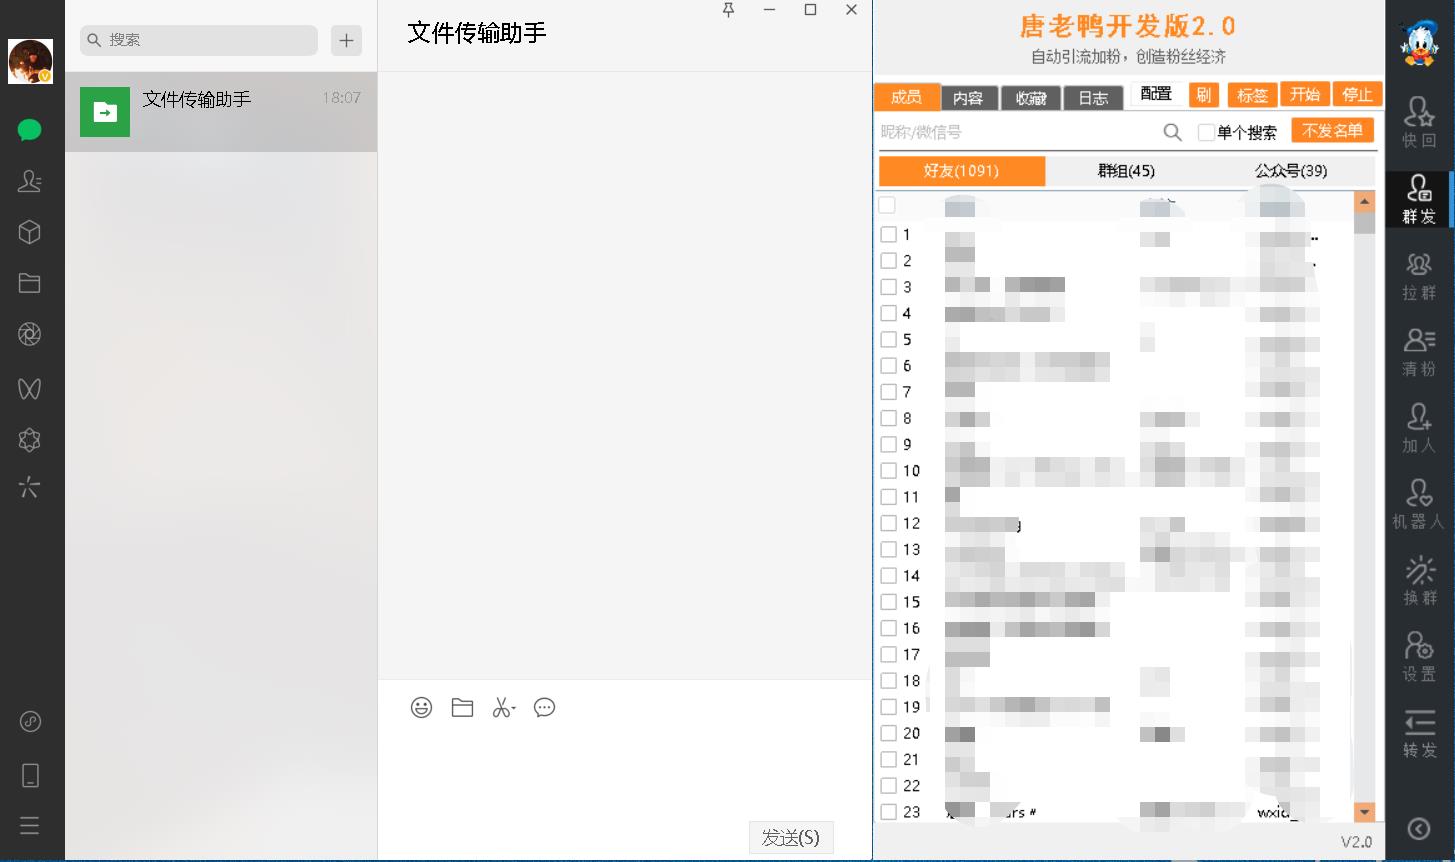Click the Donald Duck logo at top right
This screenshot has width=1455, height=862.
(1419, 42)
